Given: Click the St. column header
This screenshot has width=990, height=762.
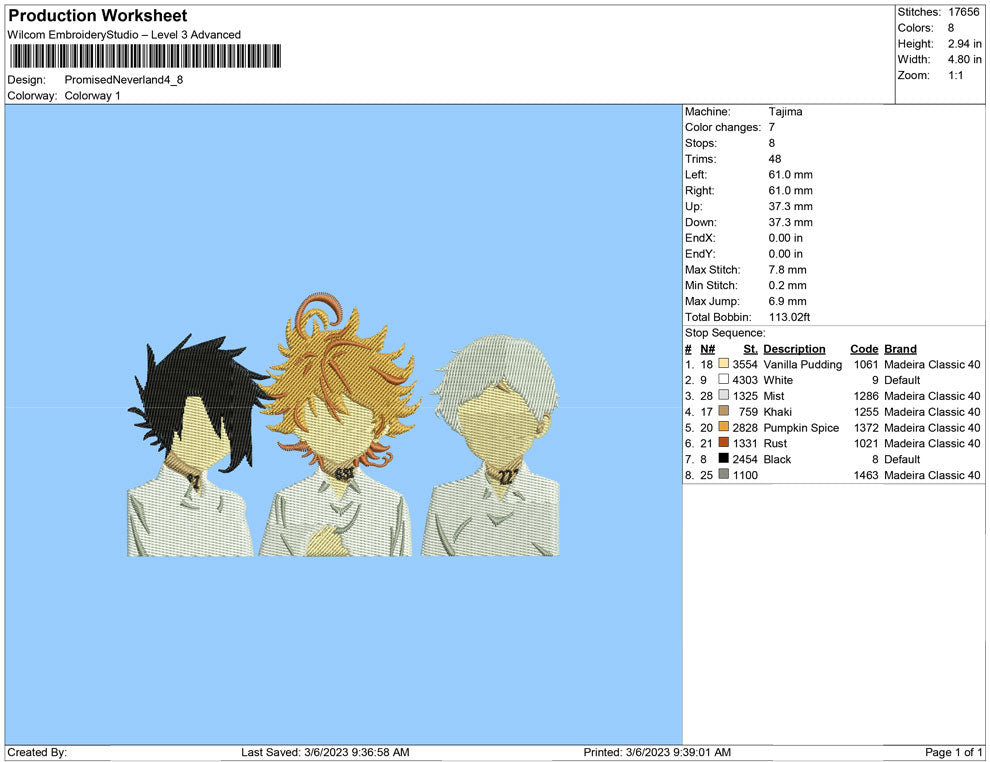Looking at the screenshot, I should click(750, 348).
